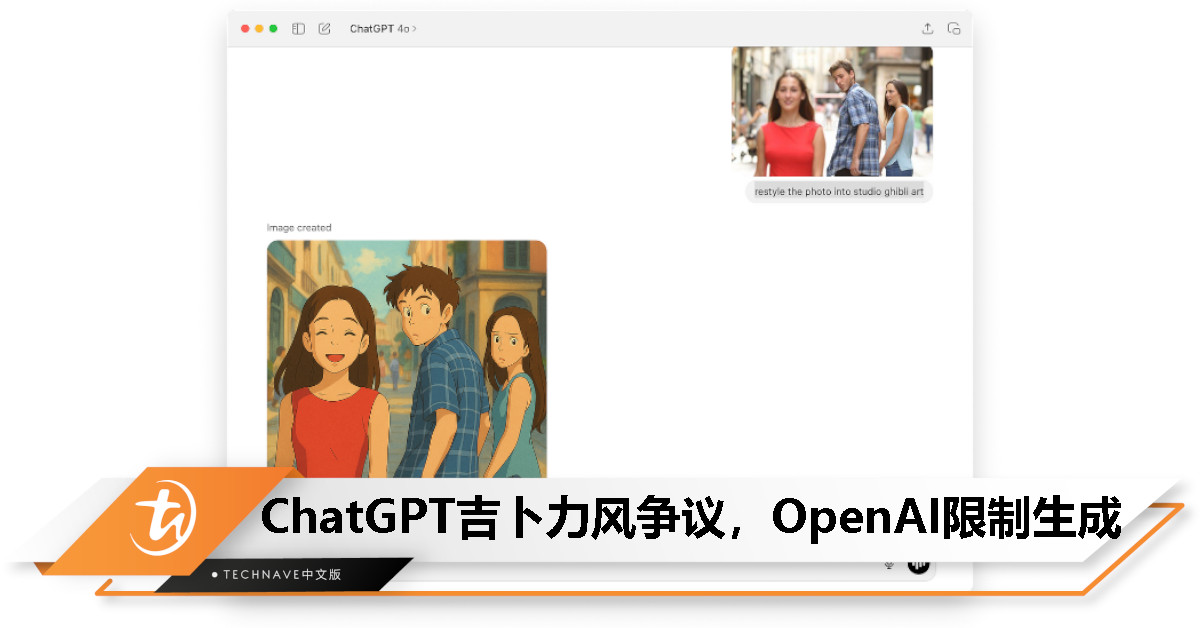
Task: Maximize the window using green button
Action: click(x=274, y=29)
